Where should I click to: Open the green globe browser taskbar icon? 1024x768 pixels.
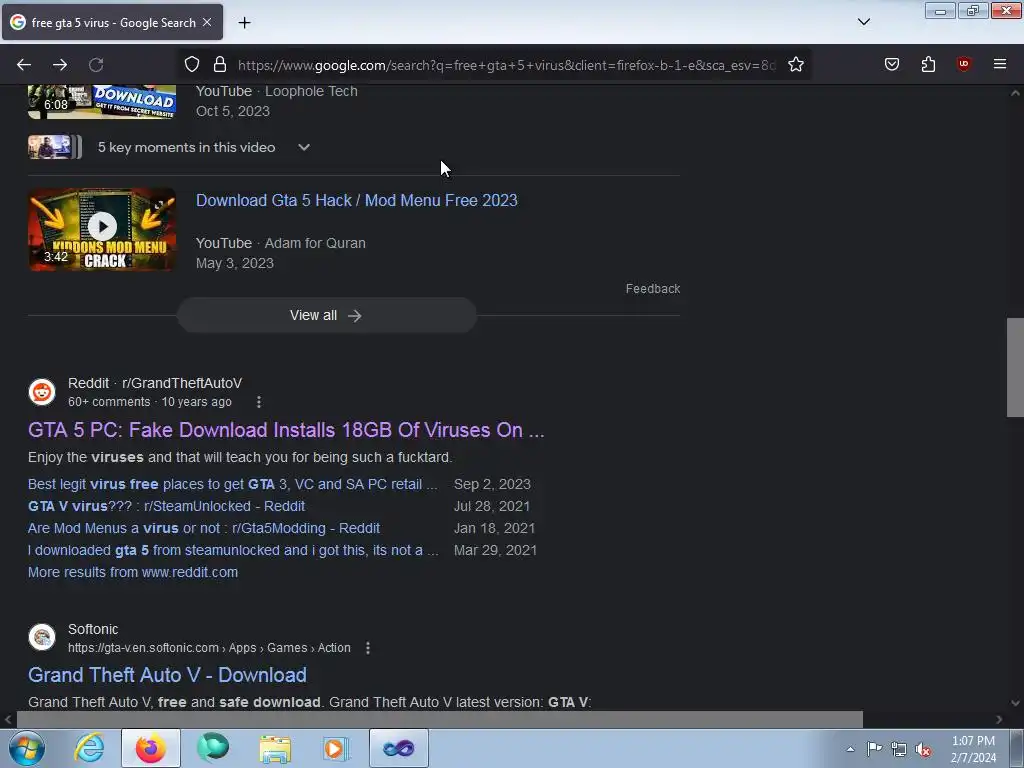click(x=213, y=748)
